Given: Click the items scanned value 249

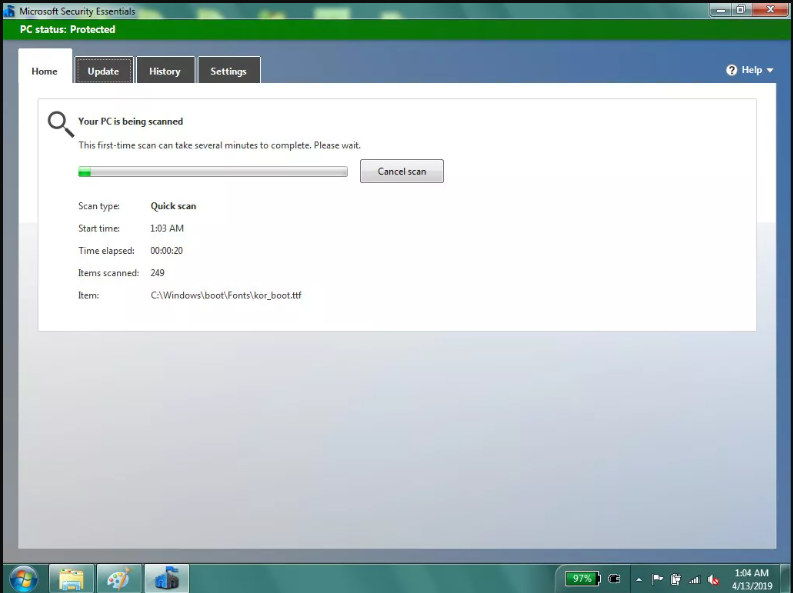Looking at the screenshot, I should (x=157, y=272).
